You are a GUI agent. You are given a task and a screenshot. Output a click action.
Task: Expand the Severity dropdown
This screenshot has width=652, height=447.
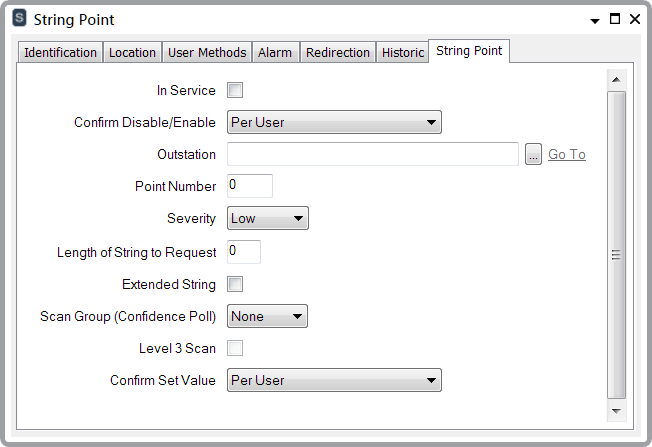268,218
